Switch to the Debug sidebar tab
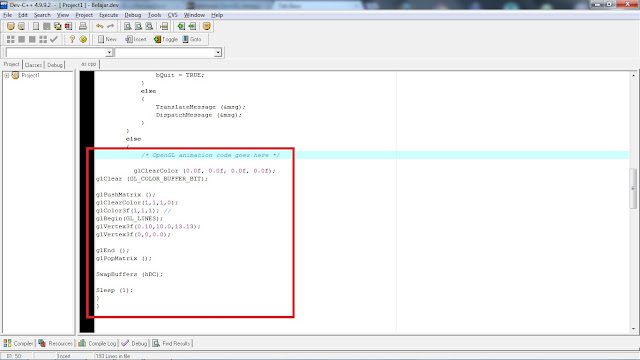Image resolution: width=640 pixels, height=360 pixels. (55, 65)
